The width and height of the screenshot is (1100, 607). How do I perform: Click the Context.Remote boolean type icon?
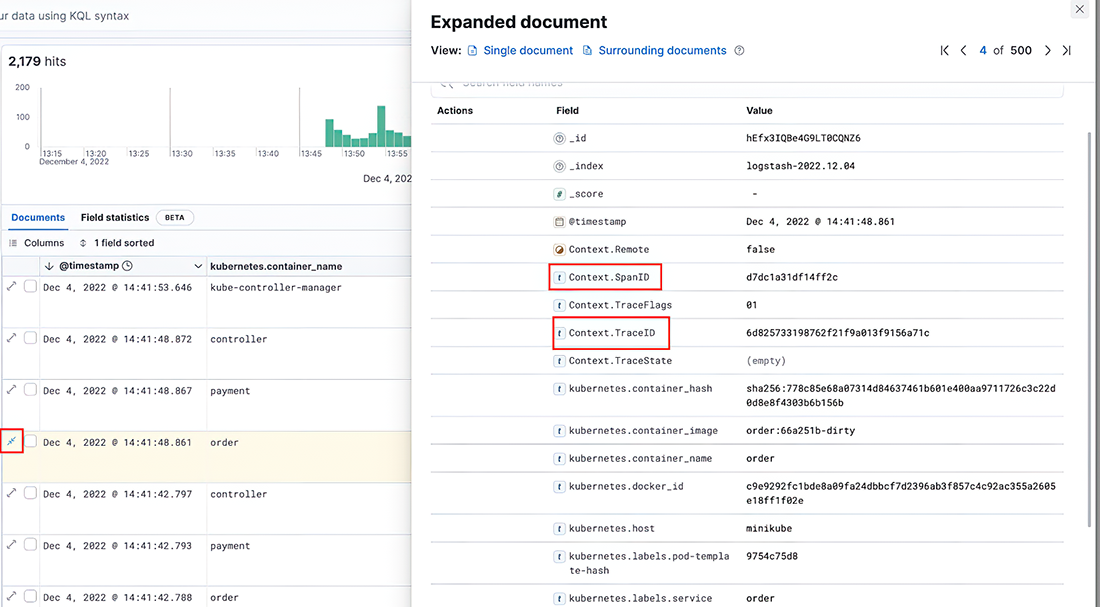[559, 249]
